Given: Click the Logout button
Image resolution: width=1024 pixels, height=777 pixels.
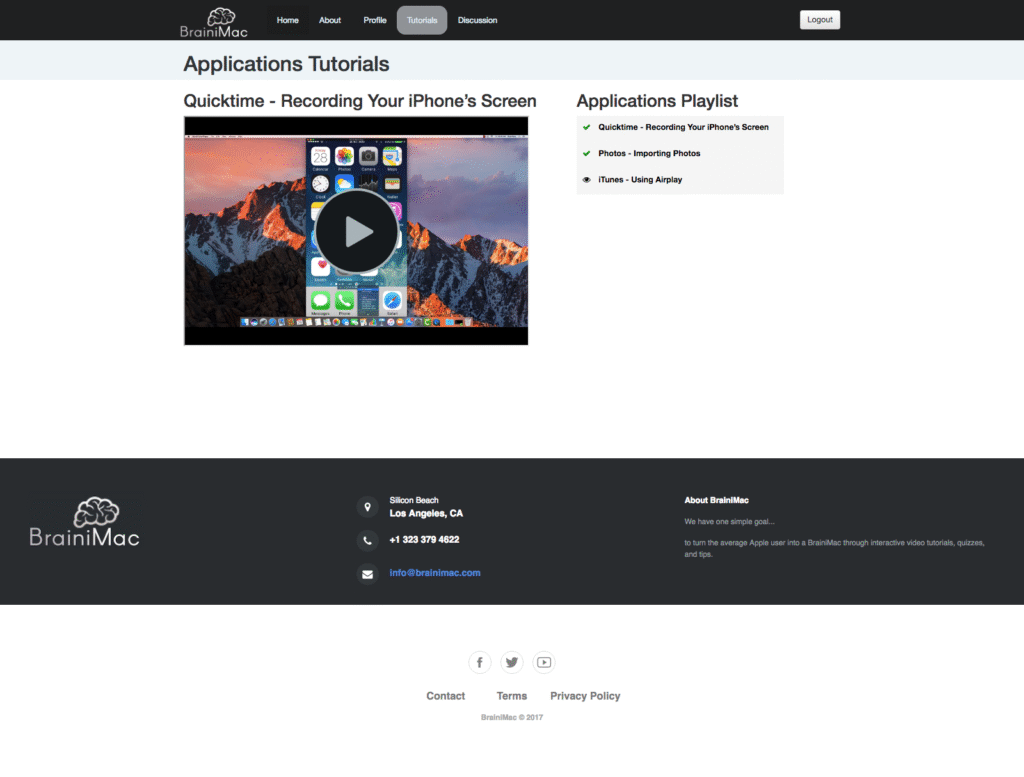Looking at the screenshot, I should pyautogui.click(x=820, y=20).
